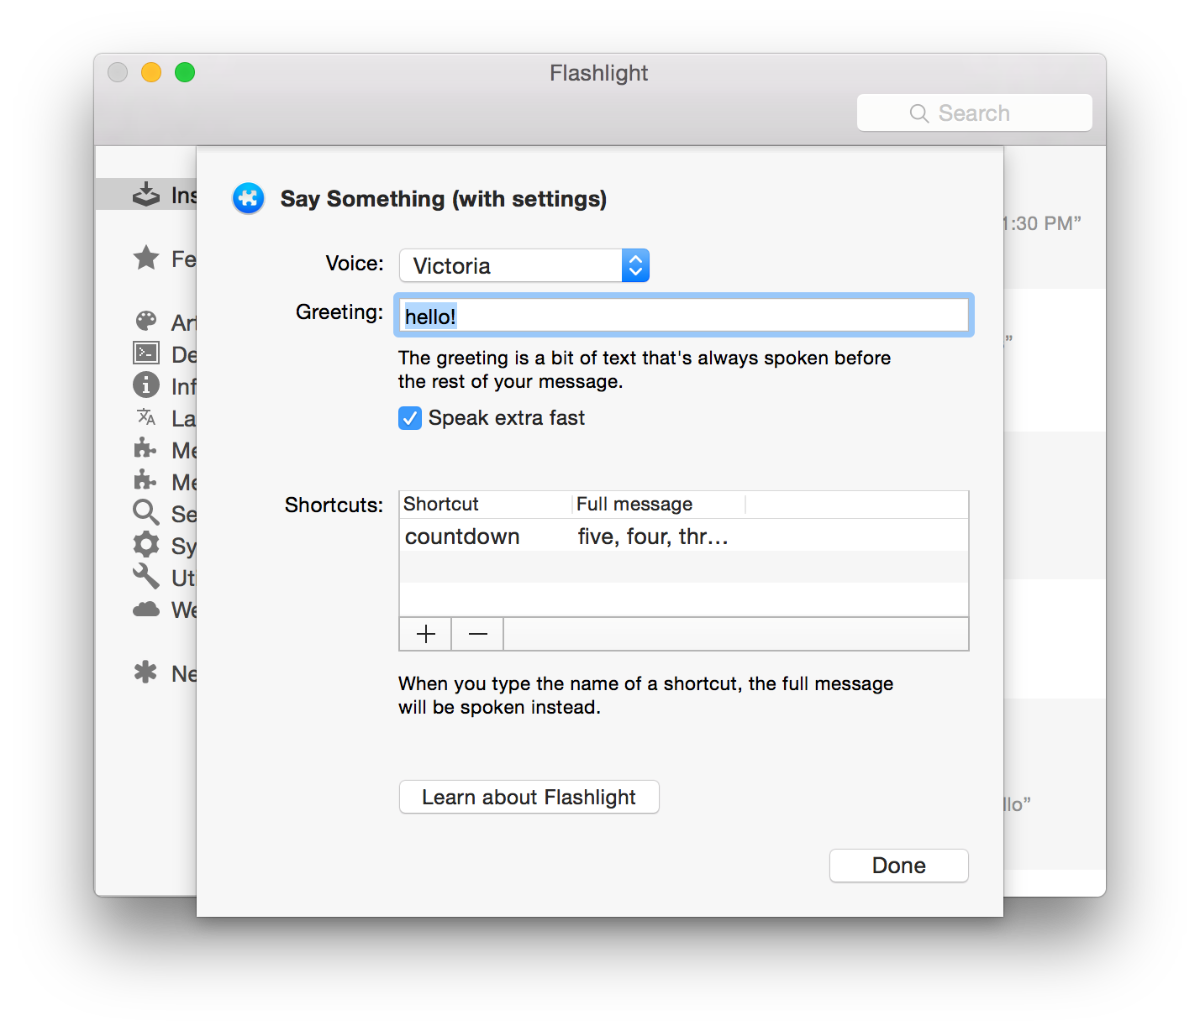Image resolution: width=1200 pixels, height=1031 pixels.
Task: Open the palette Art category
Action: [146, 321]
